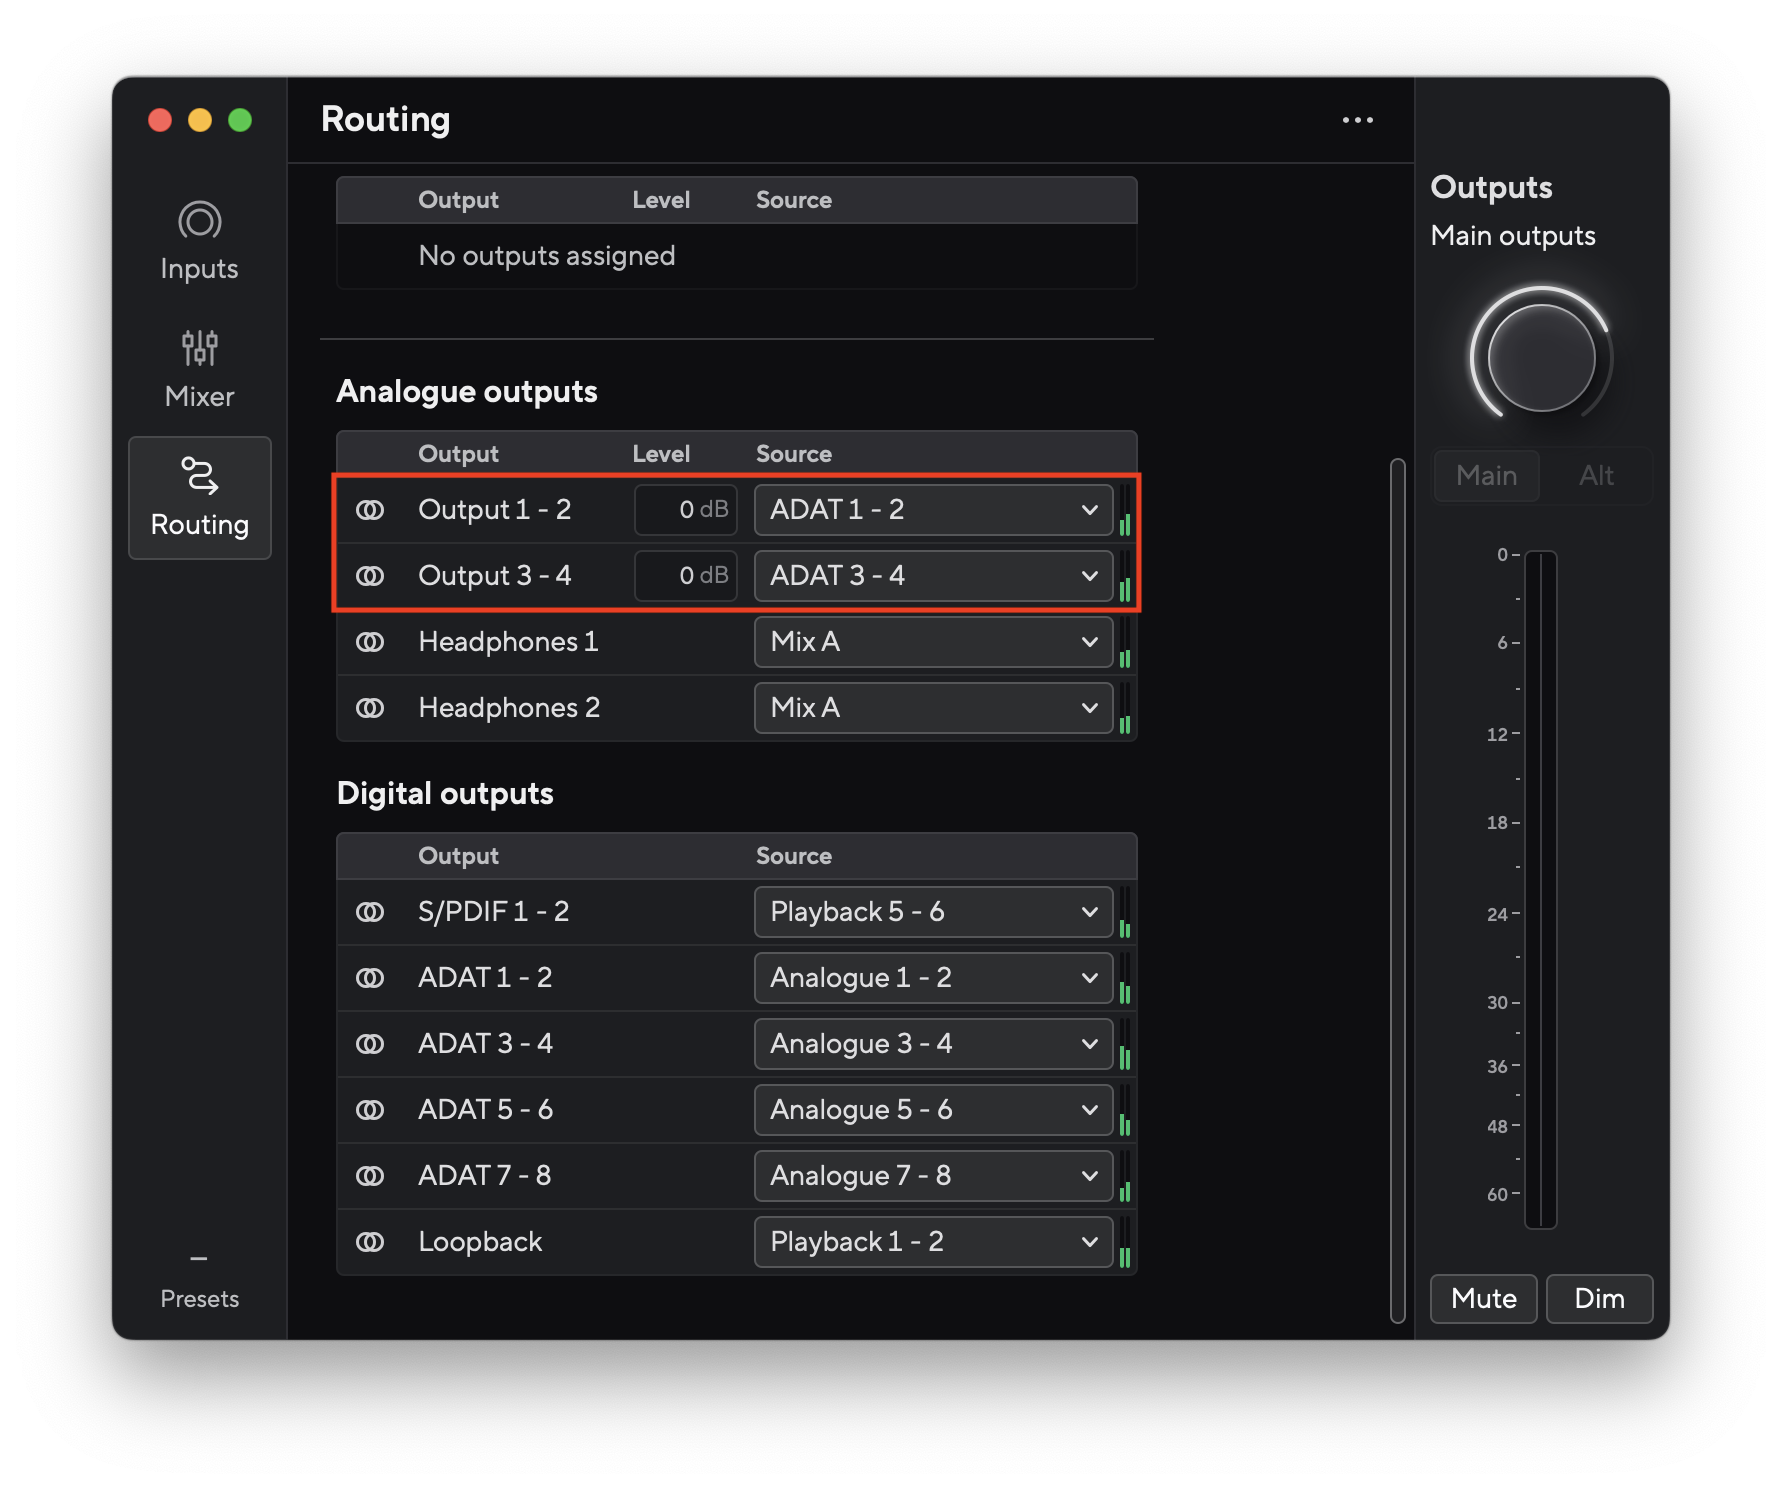Toggle stereo link for ADAT 1 - 2 output
1782x1488 pixels.
pos(370,978)
